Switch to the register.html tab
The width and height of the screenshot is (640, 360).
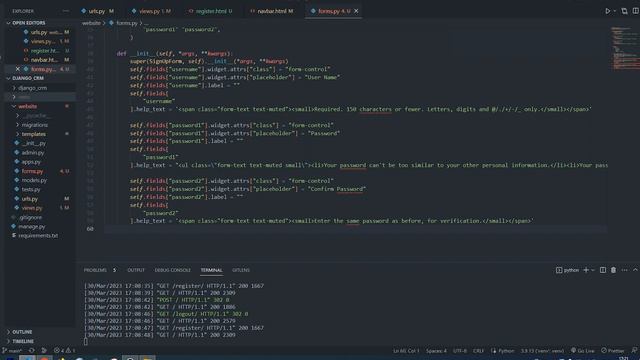210,11
